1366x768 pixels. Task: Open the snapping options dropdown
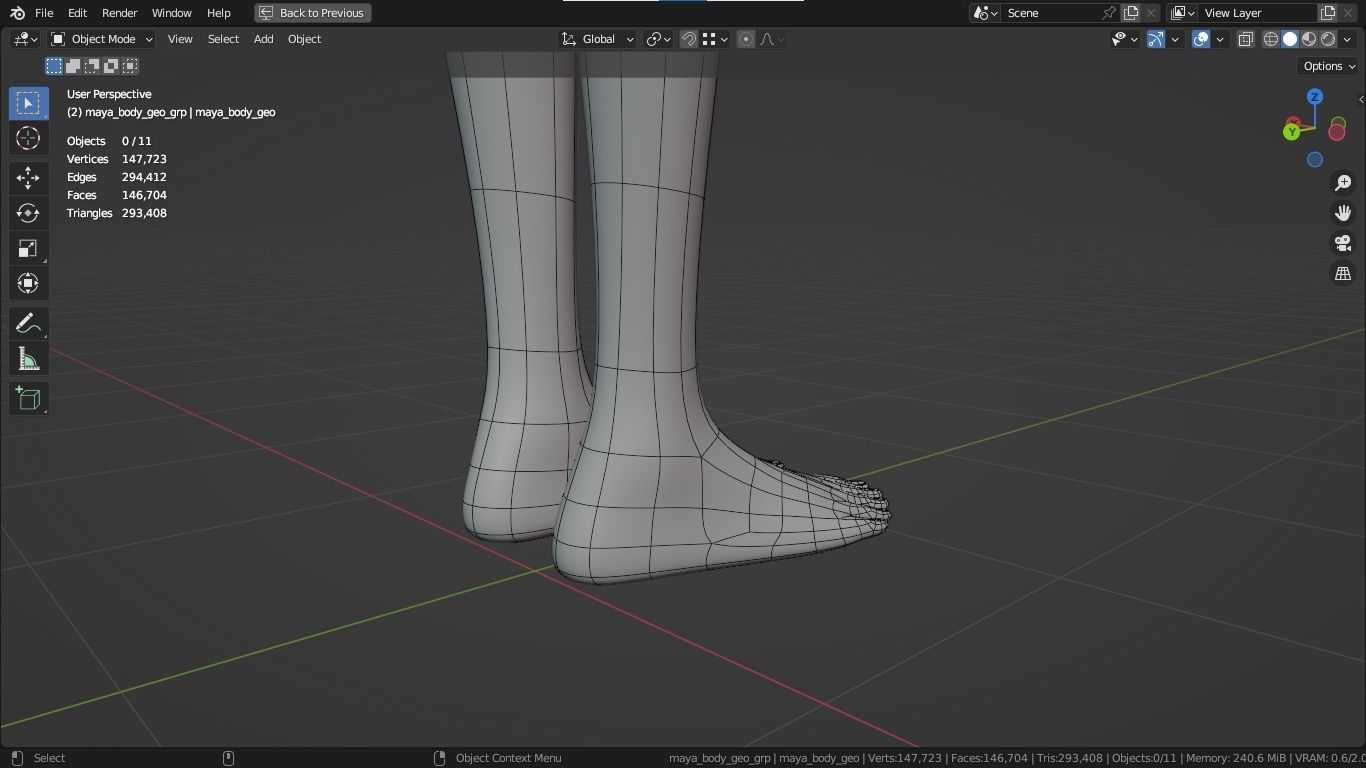tap(714, 39)
